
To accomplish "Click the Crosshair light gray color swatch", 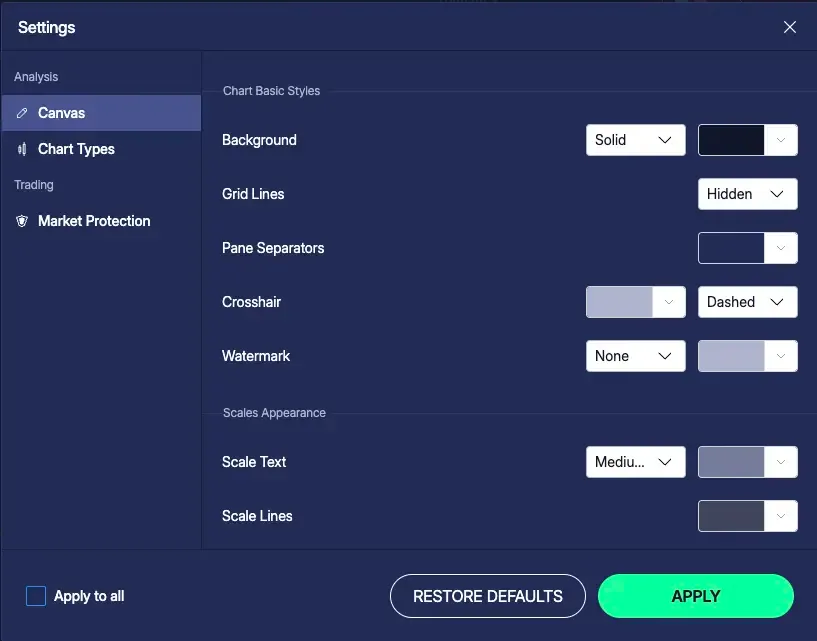I will (619, 302).
